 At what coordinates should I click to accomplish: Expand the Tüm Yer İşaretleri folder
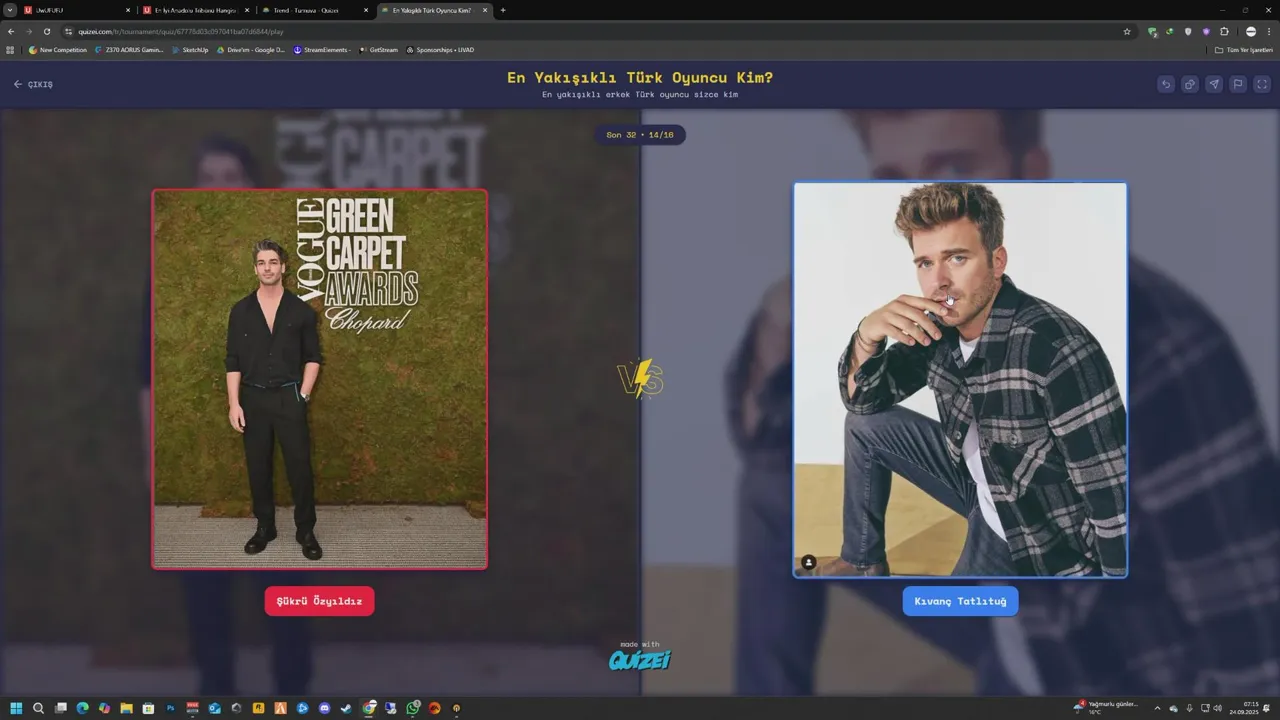(x=1244, y=49)
